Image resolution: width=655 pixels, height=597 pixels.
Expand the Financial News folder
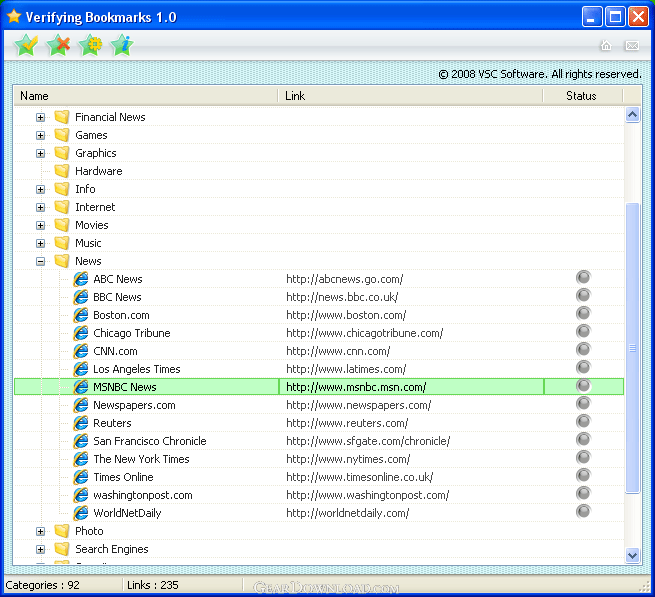(x=40, y=117)
